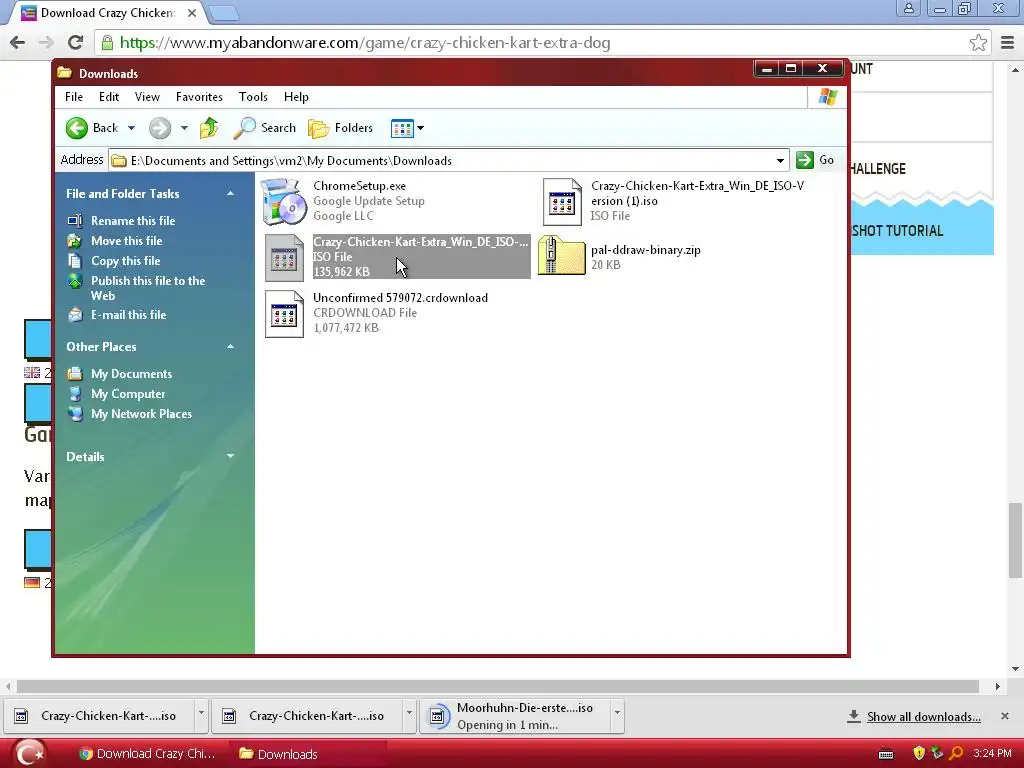Click Copy this file

point(125,261)
